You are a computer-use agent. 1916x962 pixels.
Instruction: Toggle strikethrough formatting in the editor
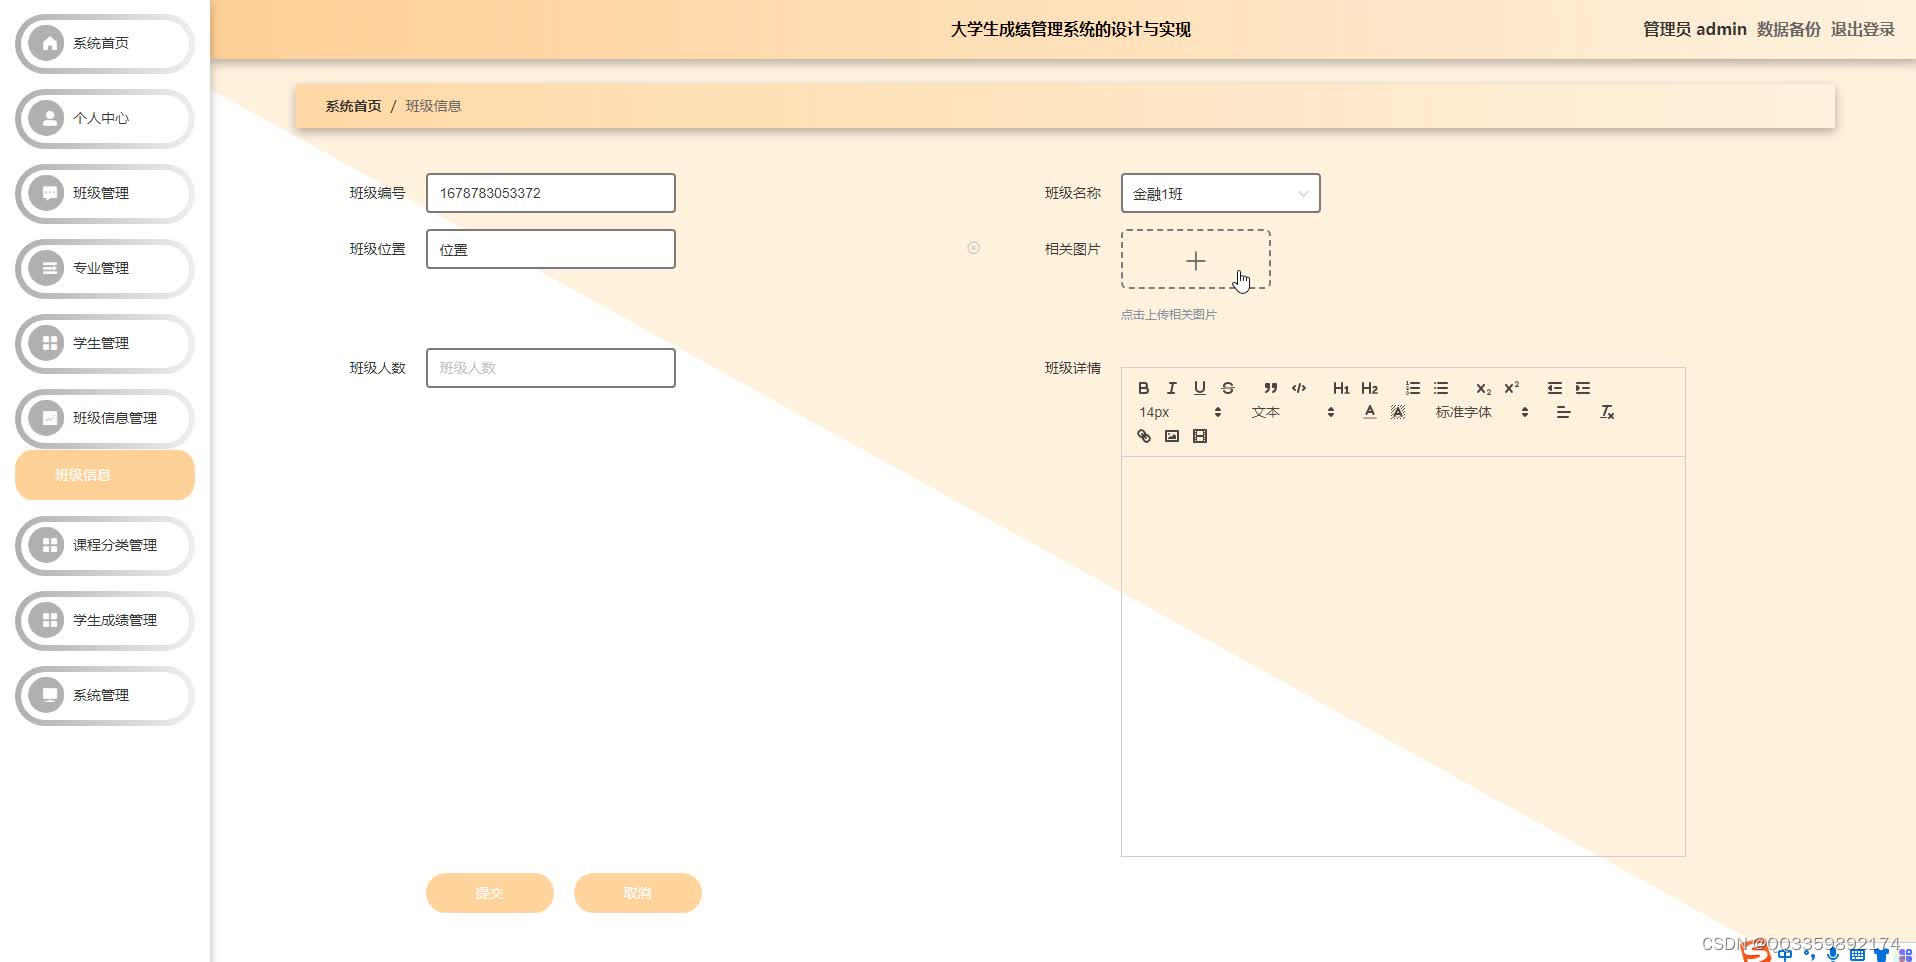click(1227, 388)
